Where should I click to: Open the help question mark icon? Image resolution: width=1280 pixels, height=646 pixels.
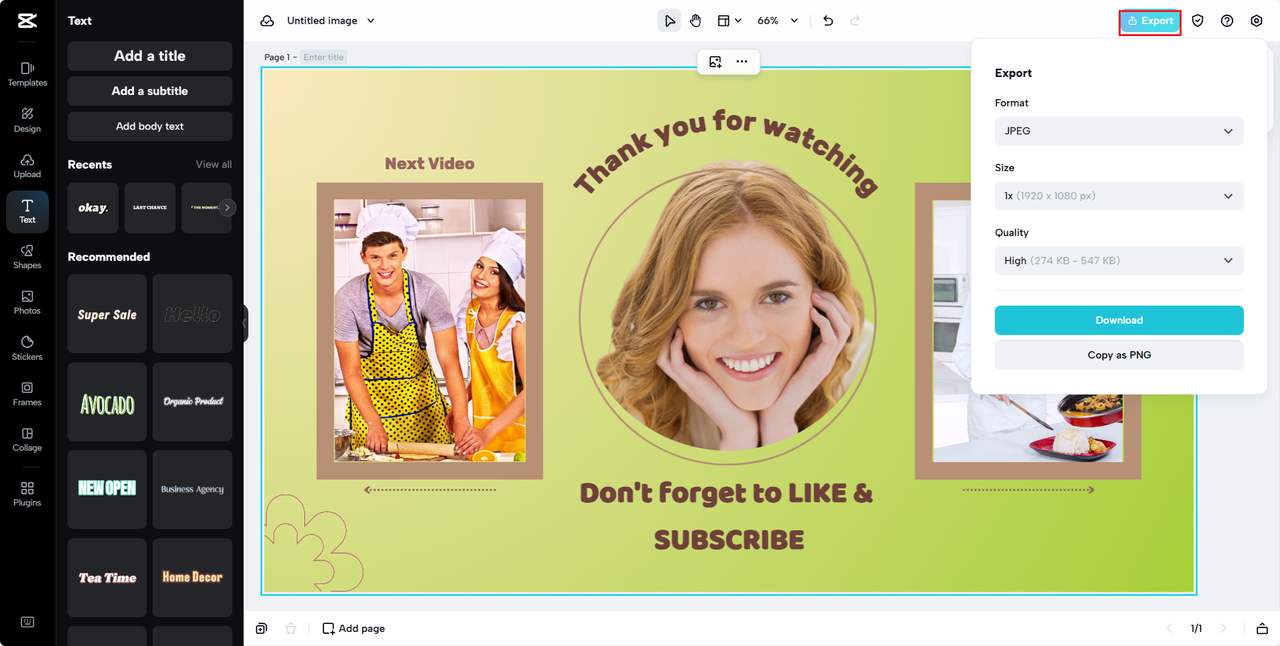click(1227, 21)
